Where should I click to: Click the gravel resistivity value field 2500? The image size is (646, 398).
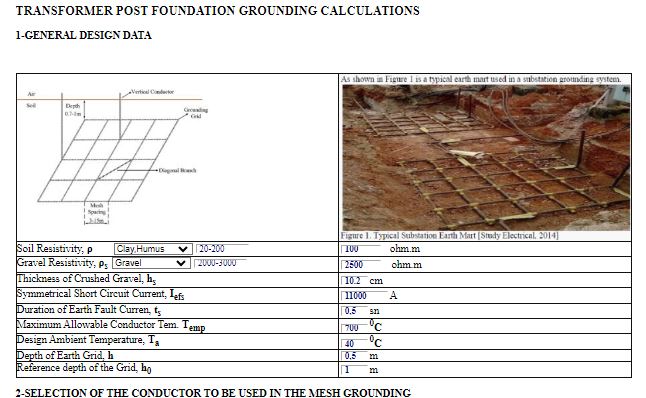(361, 265)
